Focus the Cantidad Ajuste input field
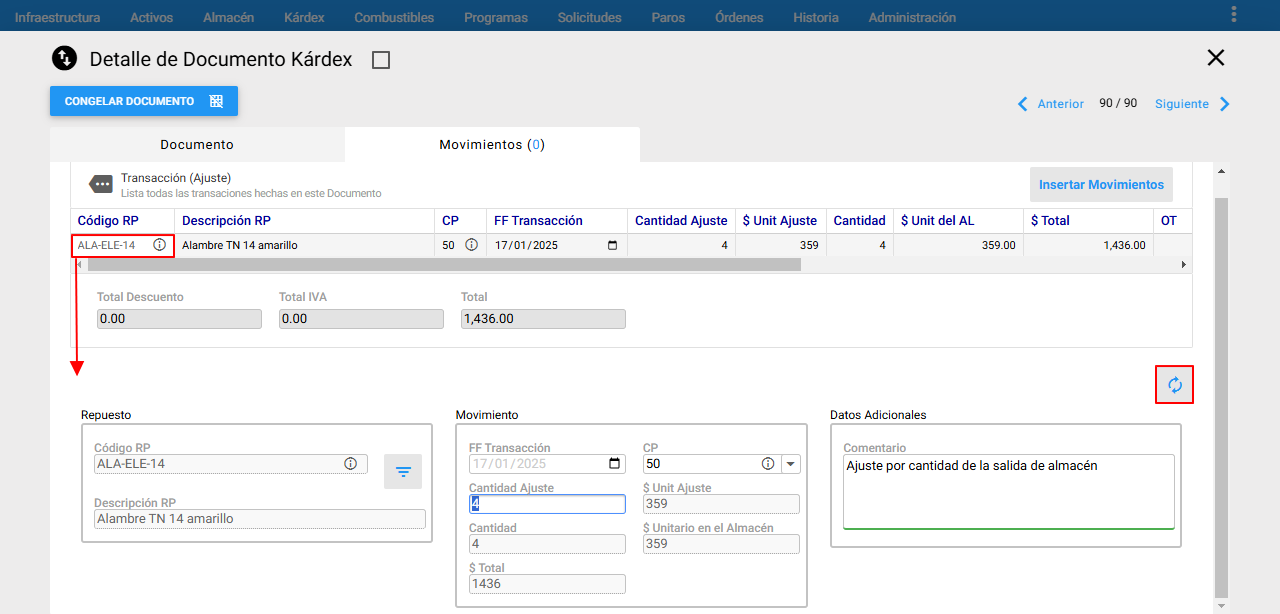This screenshot has width=1280, height=614. [547, 504]
